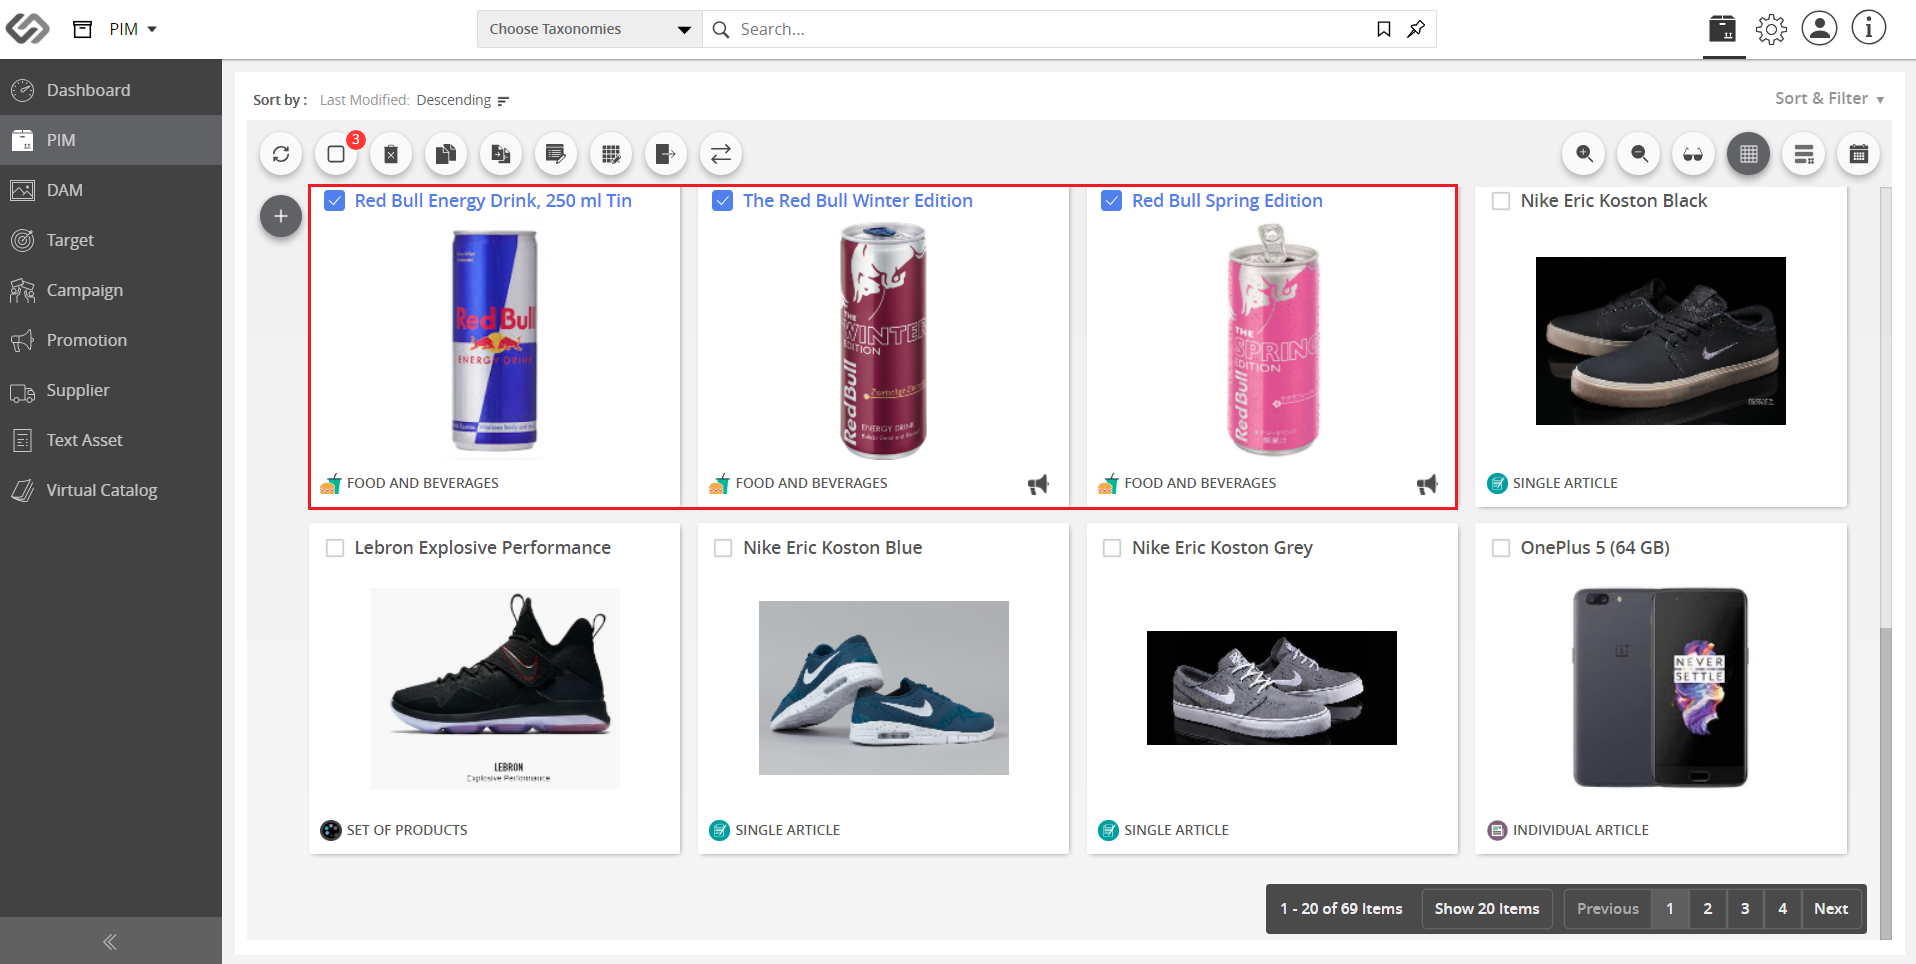Open The Red Bull Winter Edition title link

click(858, 201)
